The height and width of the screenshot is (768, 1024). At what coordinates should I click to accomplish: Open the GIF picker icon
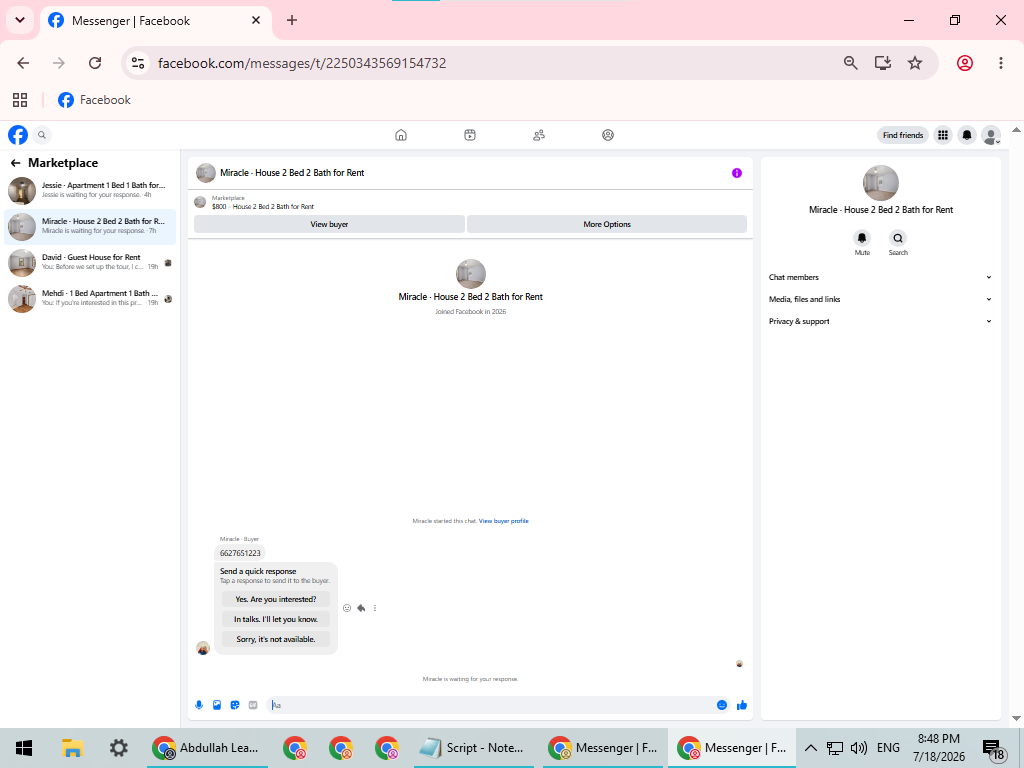[253, 705]
